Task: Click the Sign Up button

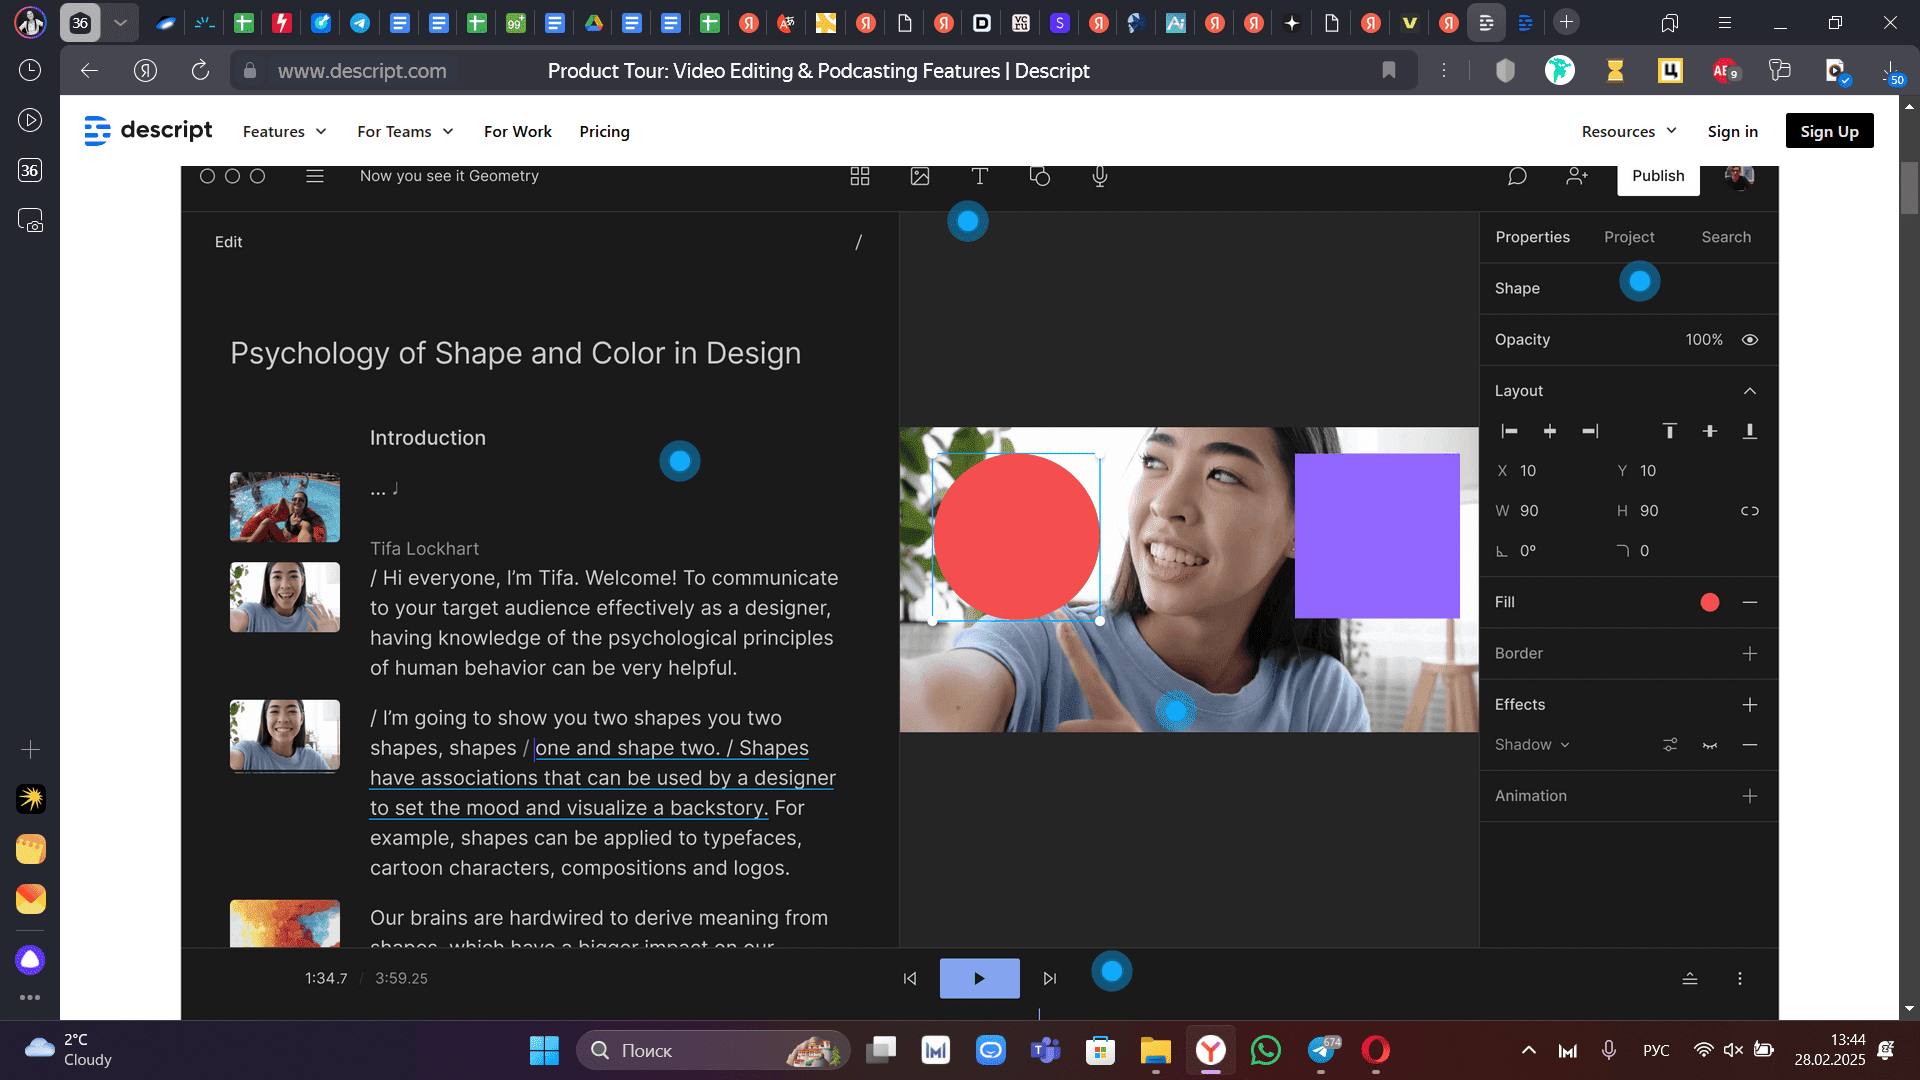Action: tap(1829, 131)
